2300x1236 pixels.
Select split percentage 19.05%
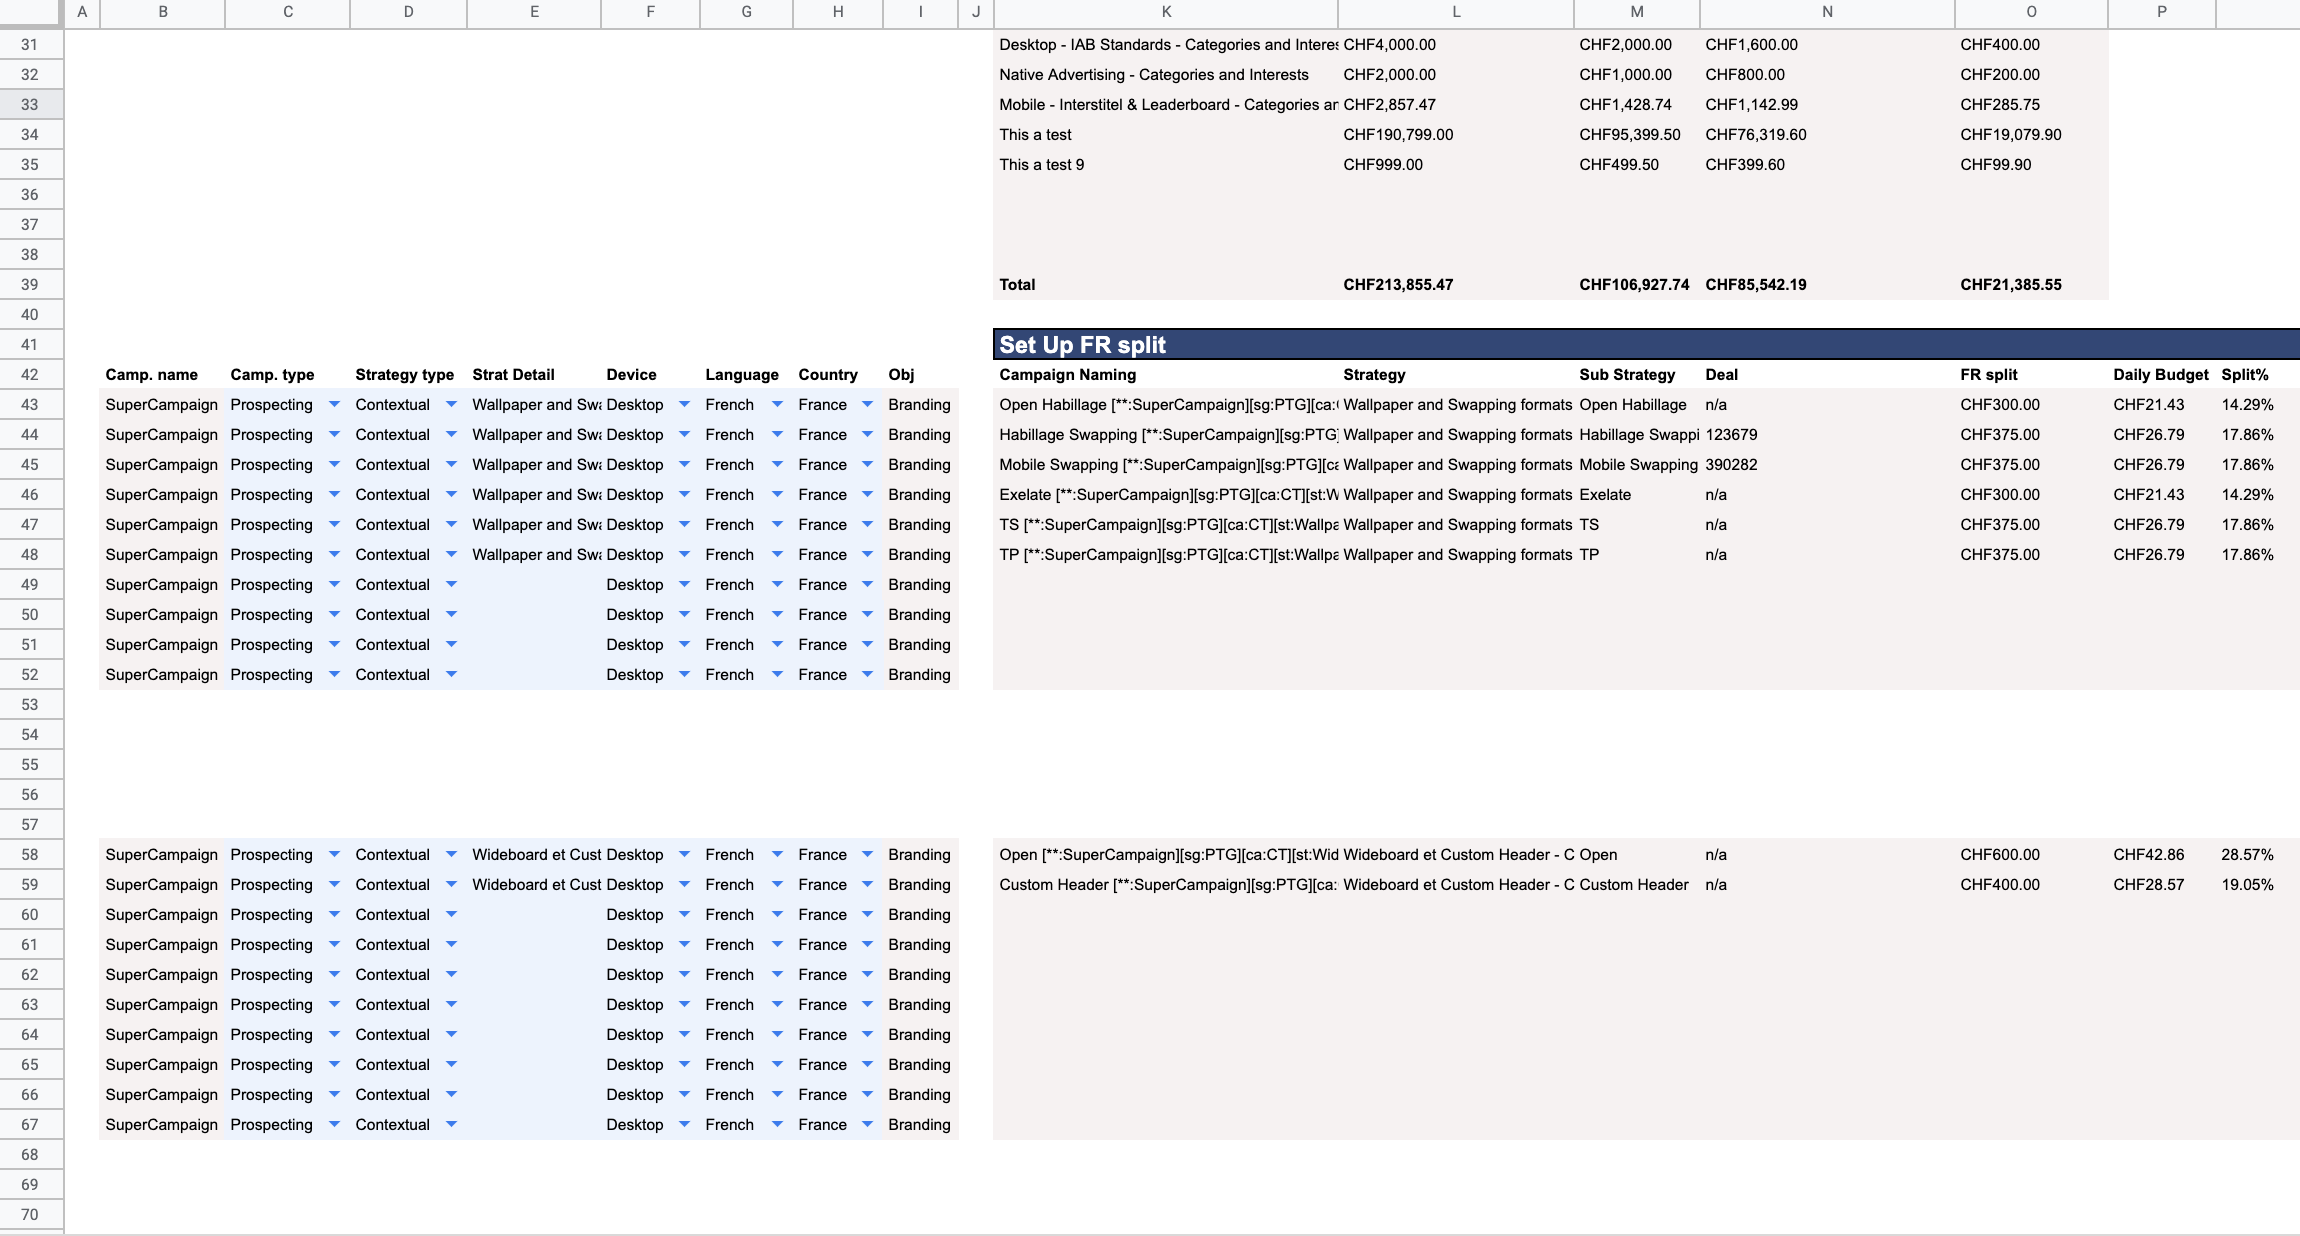(2258, 885)
